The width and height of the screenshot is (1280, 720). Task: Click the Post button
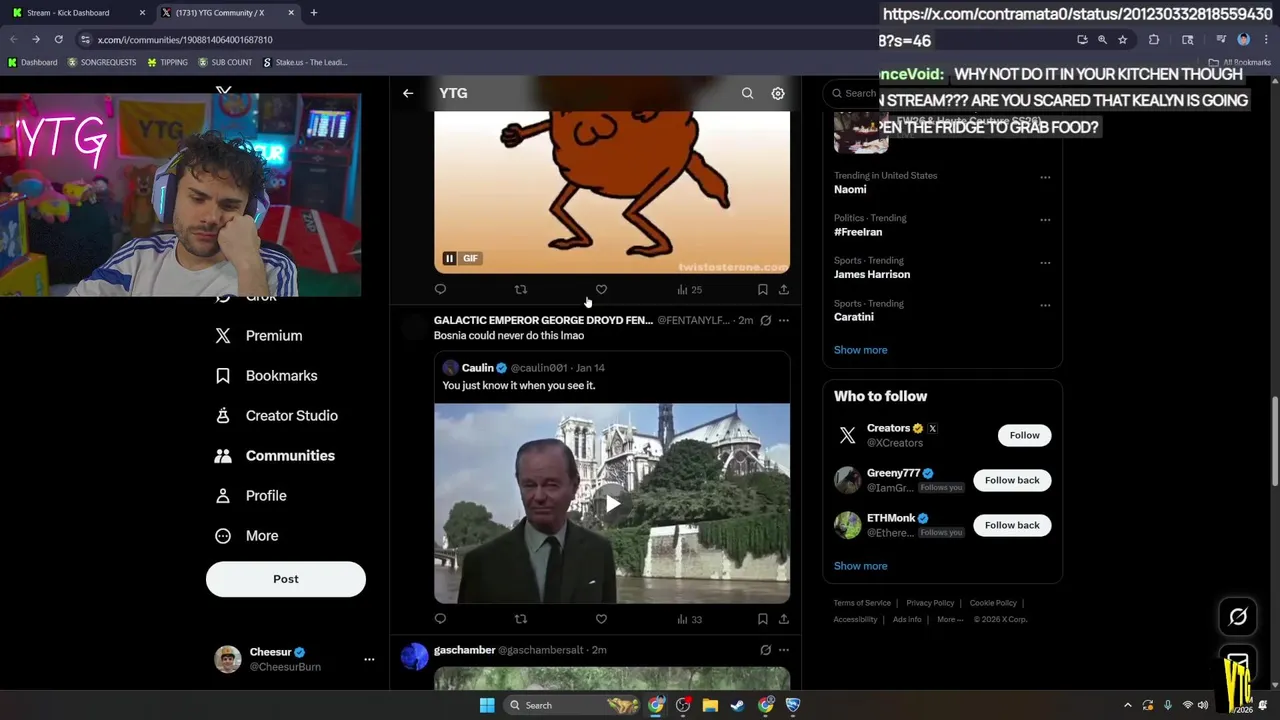pos(286,579)
